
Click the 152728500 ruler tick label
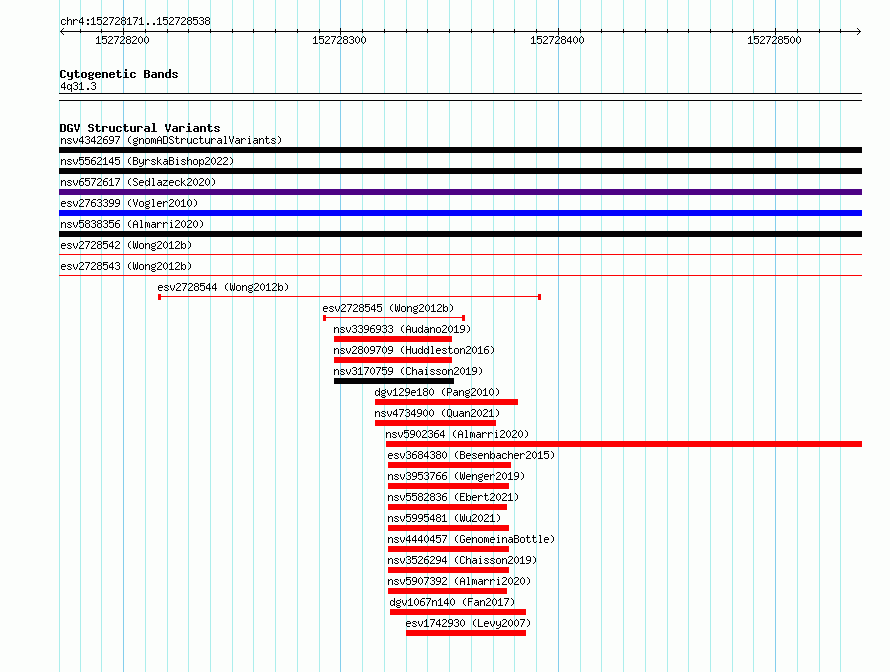(x=774, y=40)
